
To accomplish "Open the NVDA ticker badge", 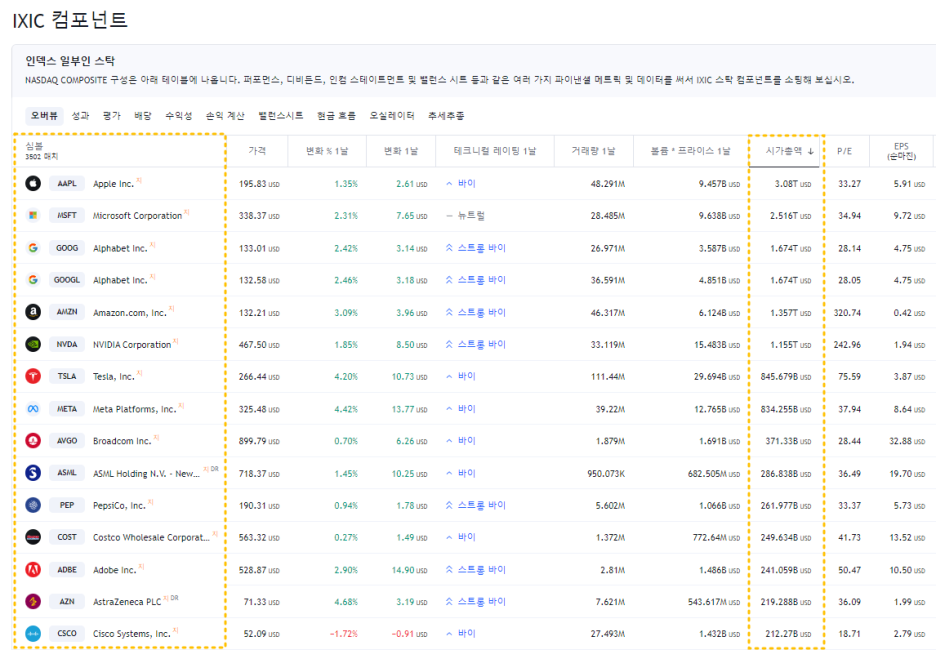I will 67,344.
